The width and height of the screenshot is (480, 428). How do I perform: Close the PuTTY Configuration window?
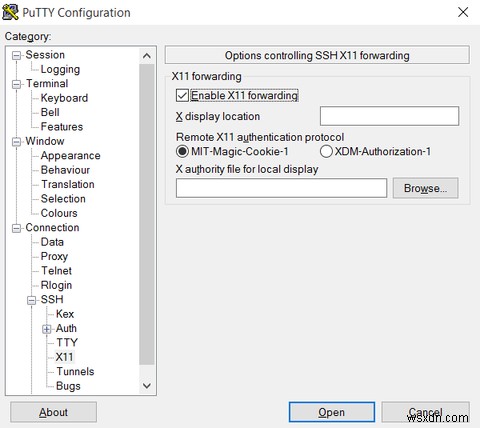pyautogui.click(x=463, y=12)
